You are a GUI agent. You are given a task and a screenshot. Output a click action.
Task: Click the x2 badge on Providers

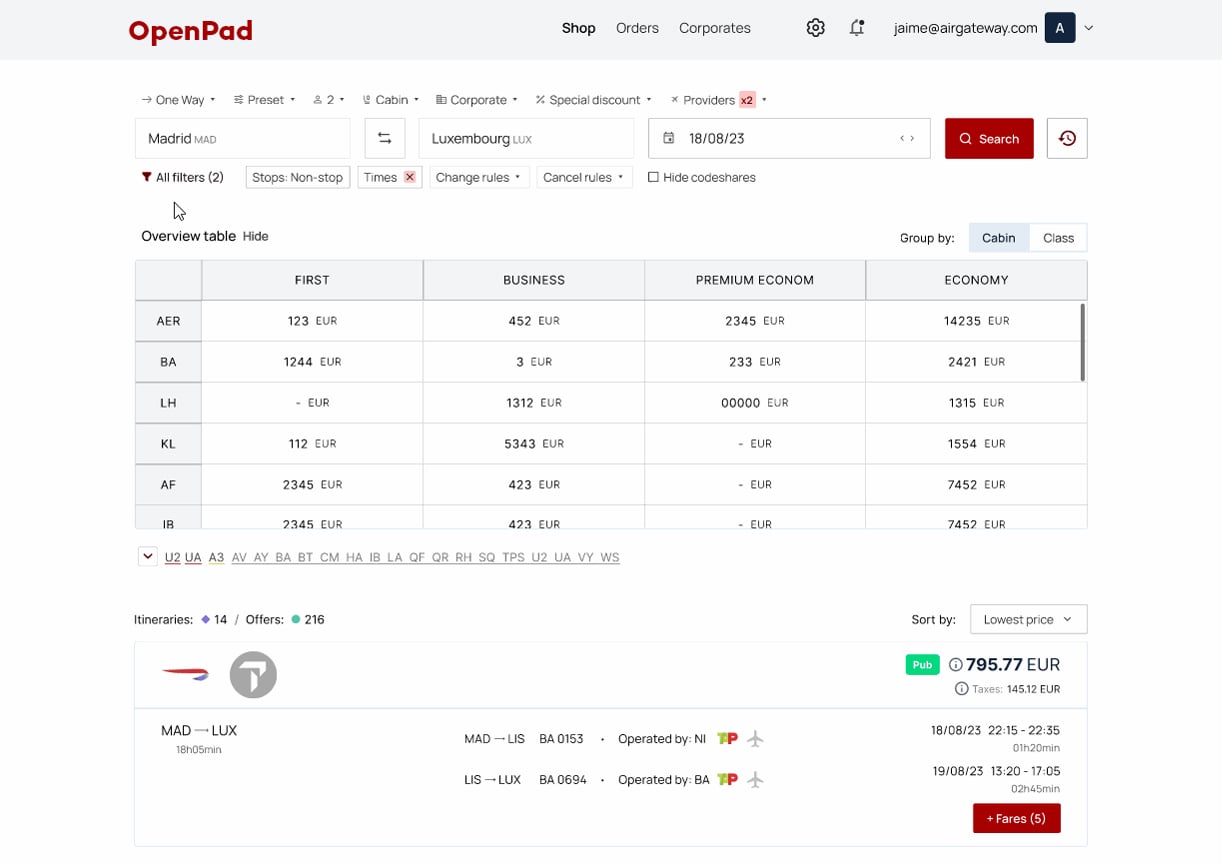pyautogui.click(x=746, y=100)
